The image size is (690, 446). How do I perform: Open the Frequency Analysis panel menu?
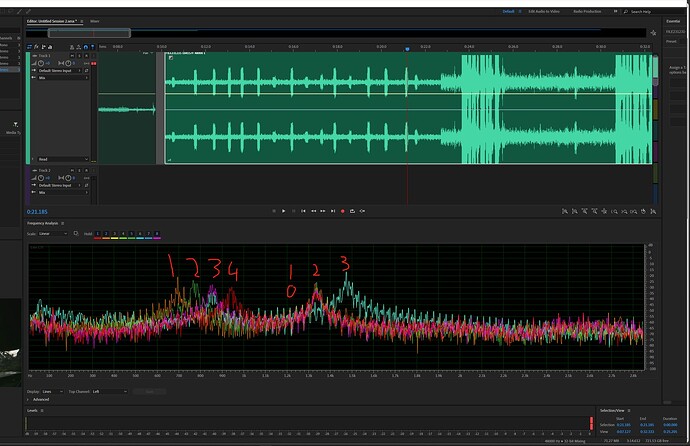pyautogui.click(x=62, y=223)
